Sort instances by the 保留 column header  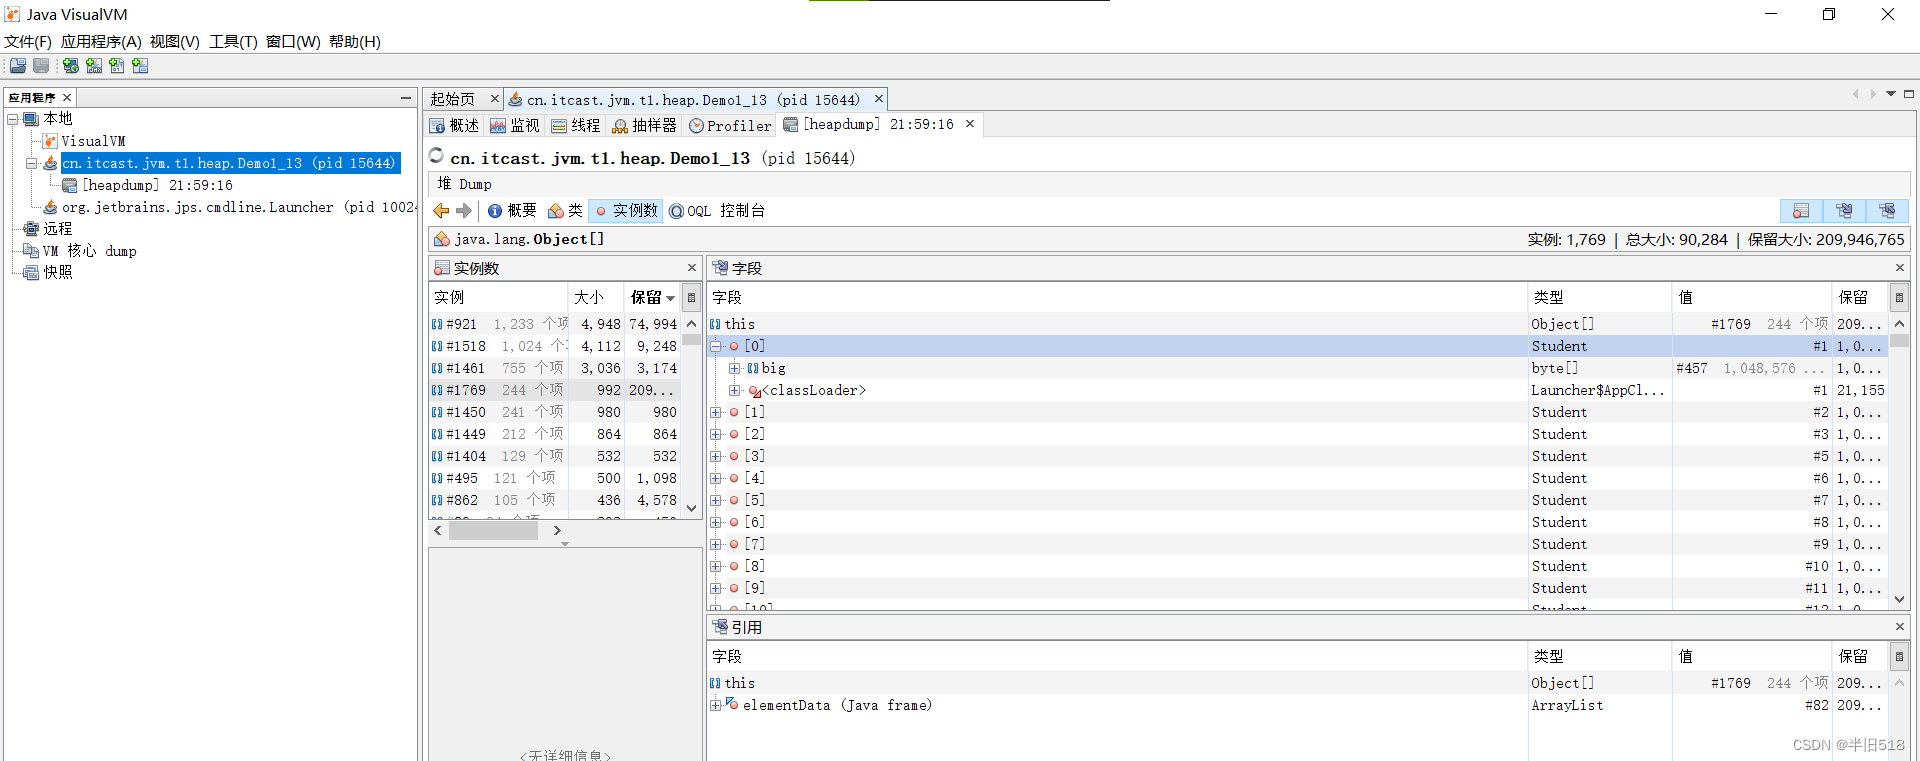pyautogui.click(x=652, y=298)
